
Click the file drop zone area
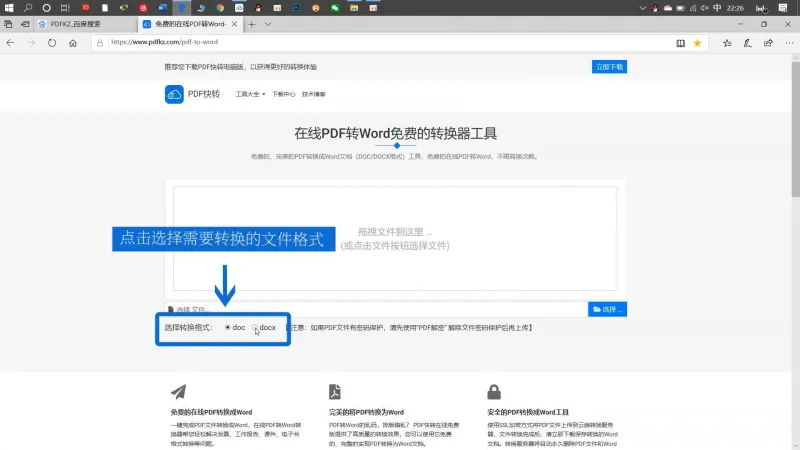pyautogui.click(x=395, y=238)
